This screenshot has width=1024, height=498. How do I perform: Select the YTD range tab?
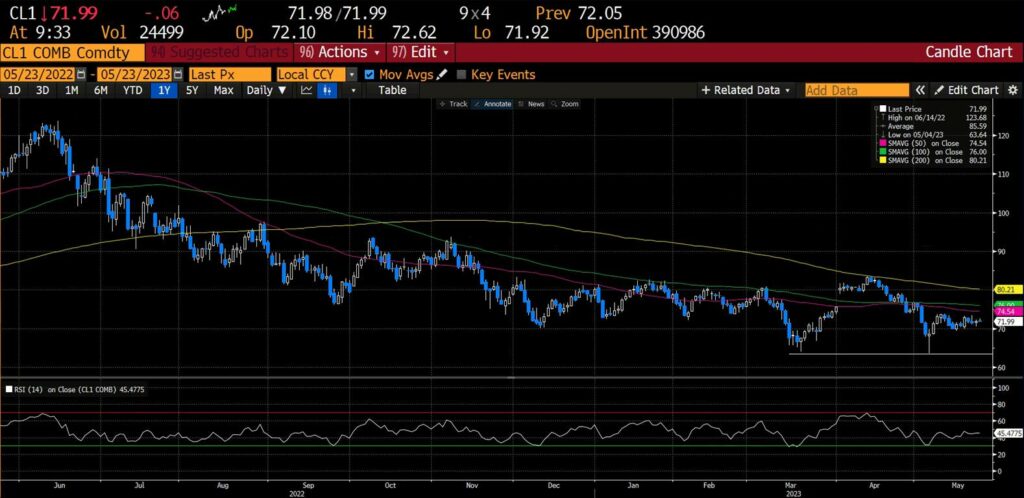tap(133, 91)
